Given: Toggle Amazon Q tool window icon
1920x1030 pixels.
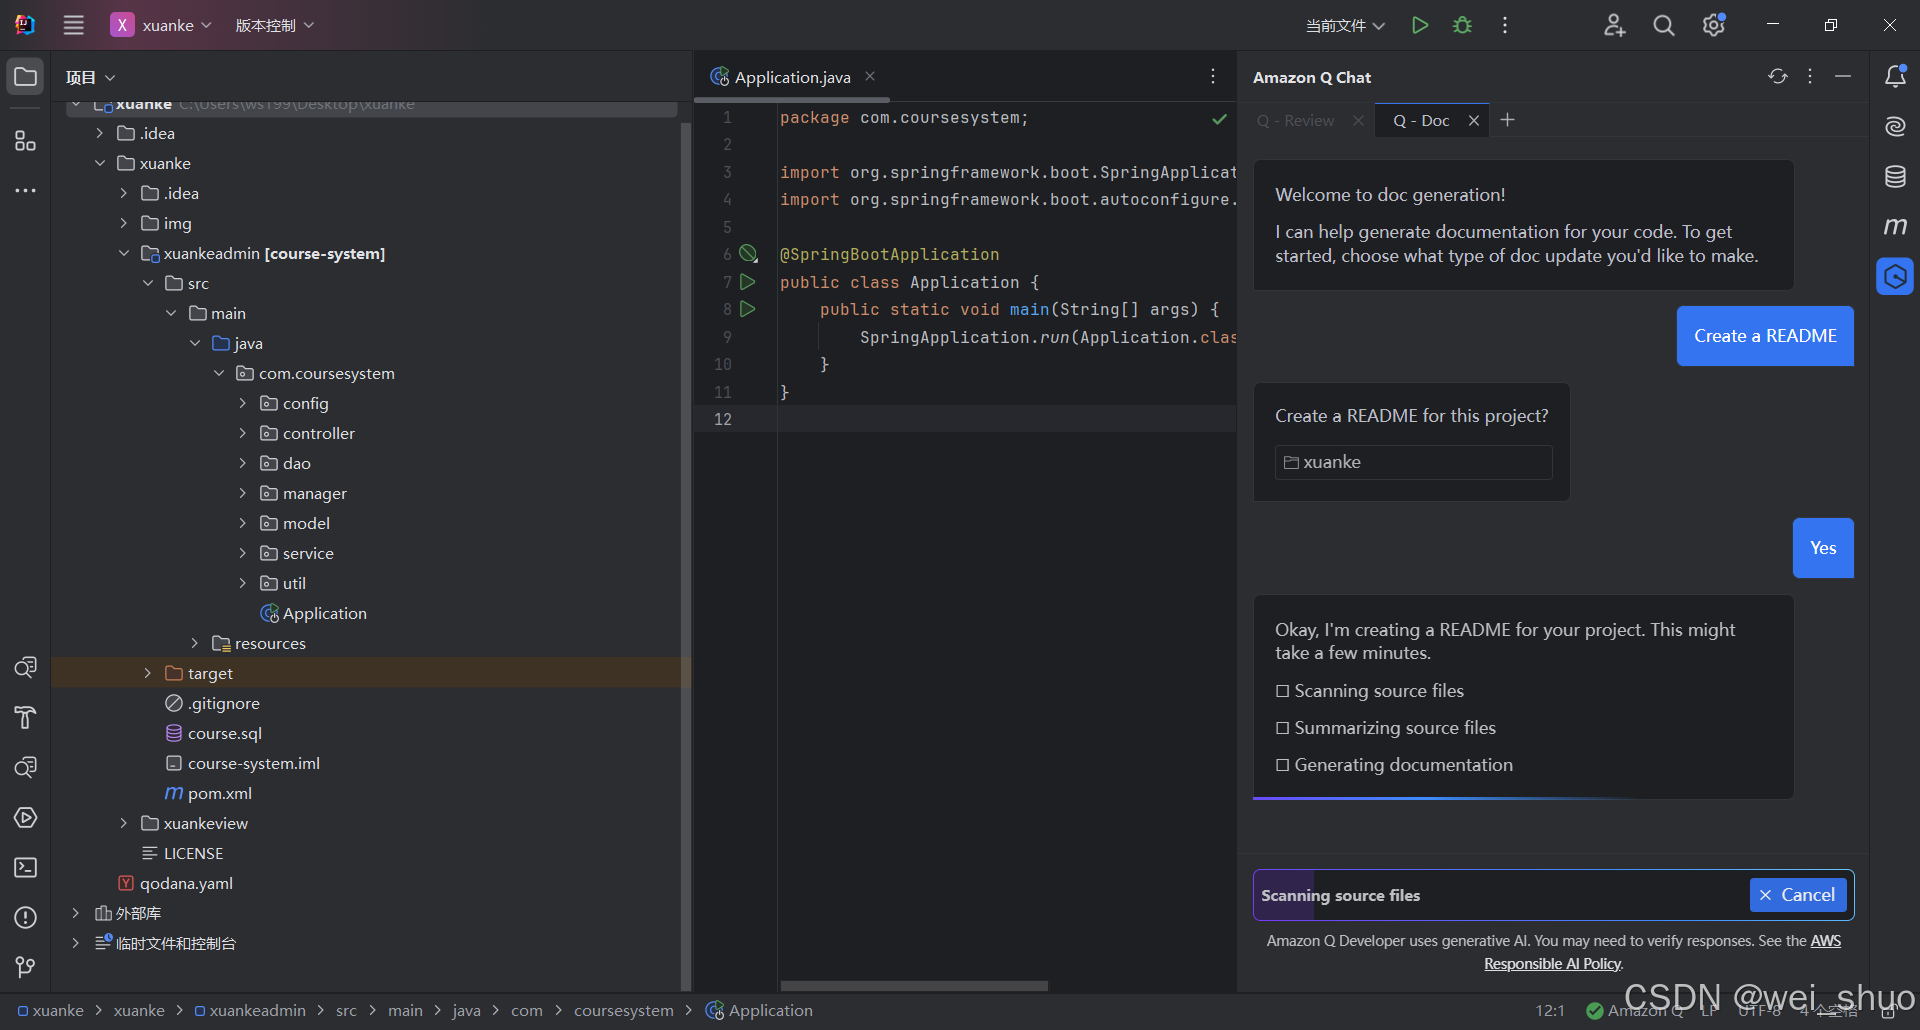Looking at the screenshot, I should click(1895, 277).
